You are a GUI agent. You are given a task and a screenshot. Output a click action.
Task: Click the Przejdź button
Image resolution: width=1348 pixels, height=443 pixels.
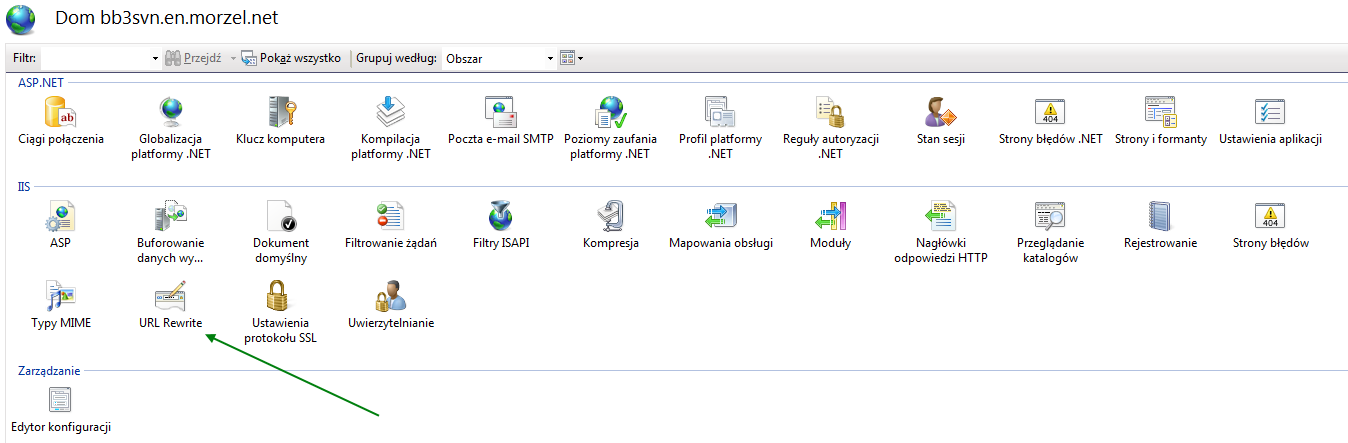[193, 58]
